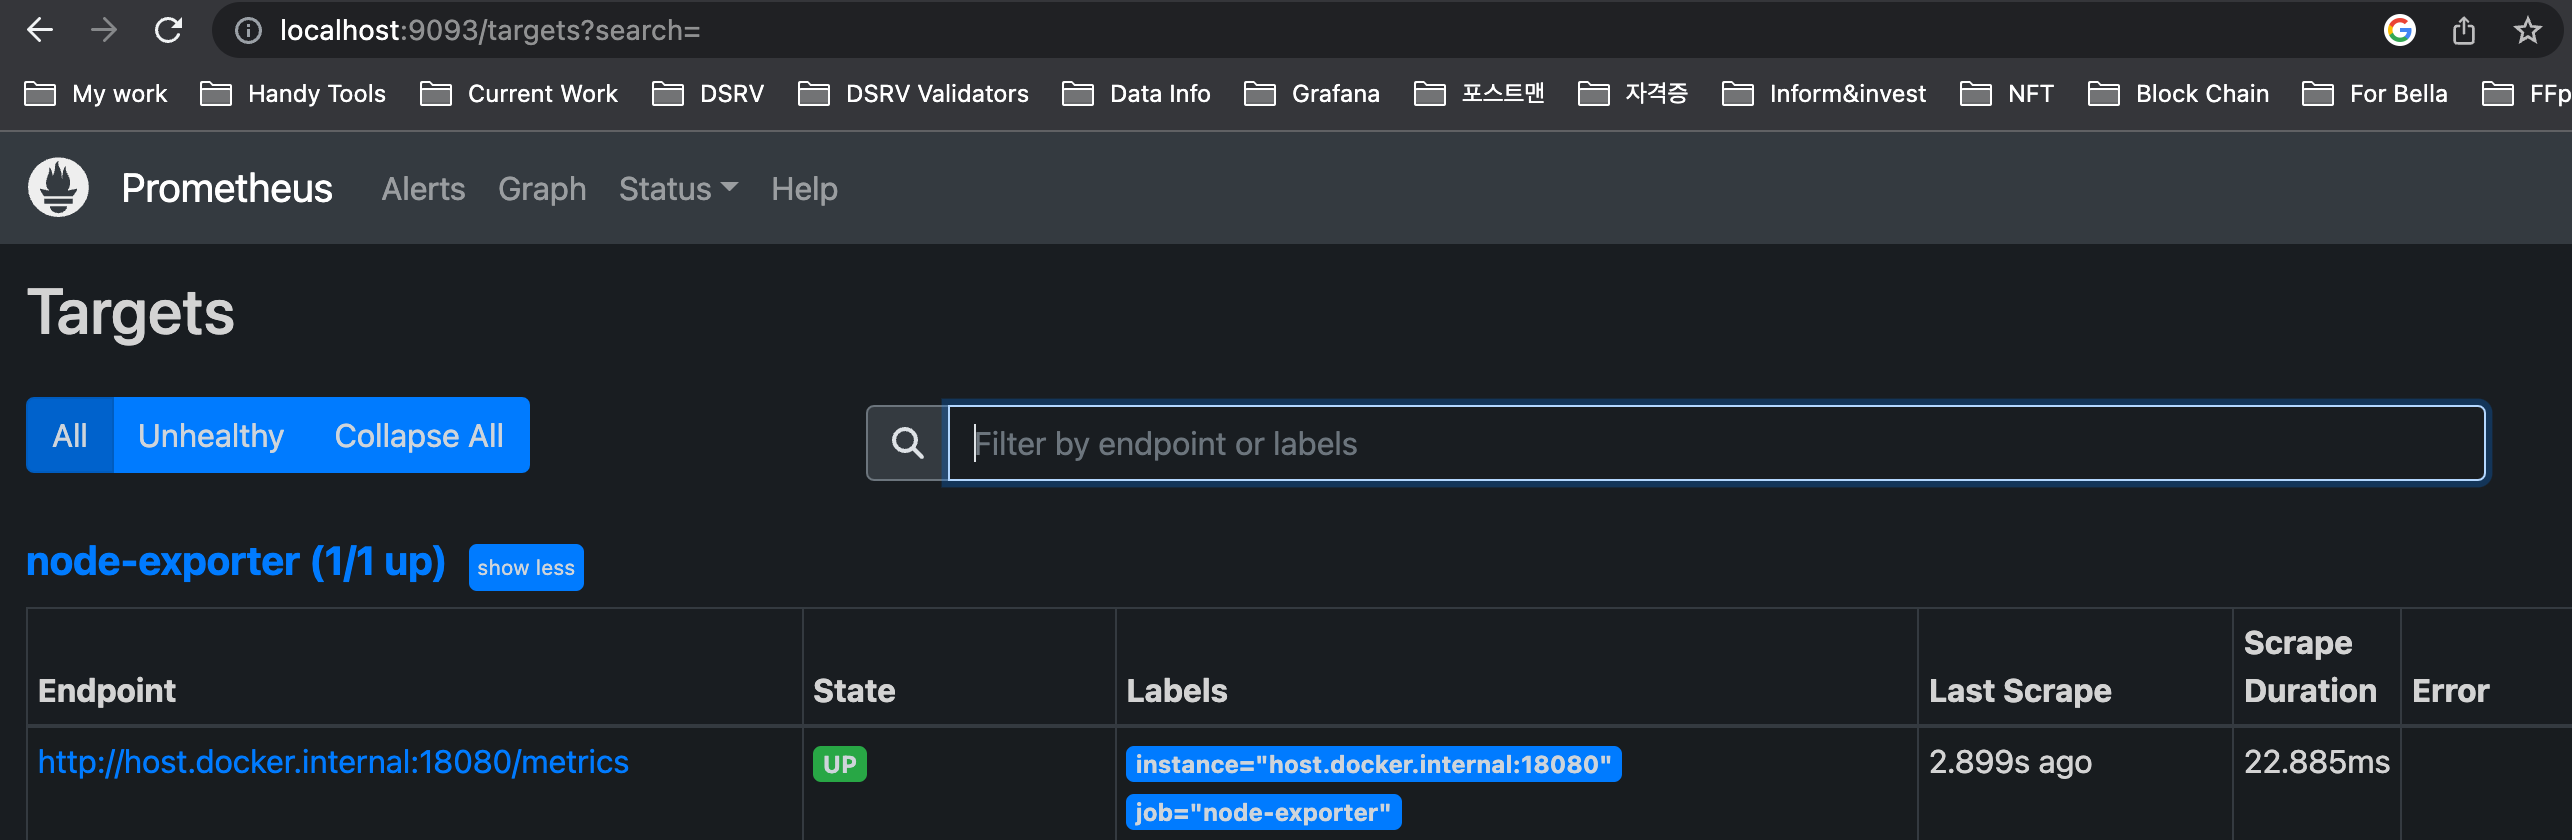2572x840 pixels.
Task: Click the browser address bar URL
Action: click(x=490, y=31)
